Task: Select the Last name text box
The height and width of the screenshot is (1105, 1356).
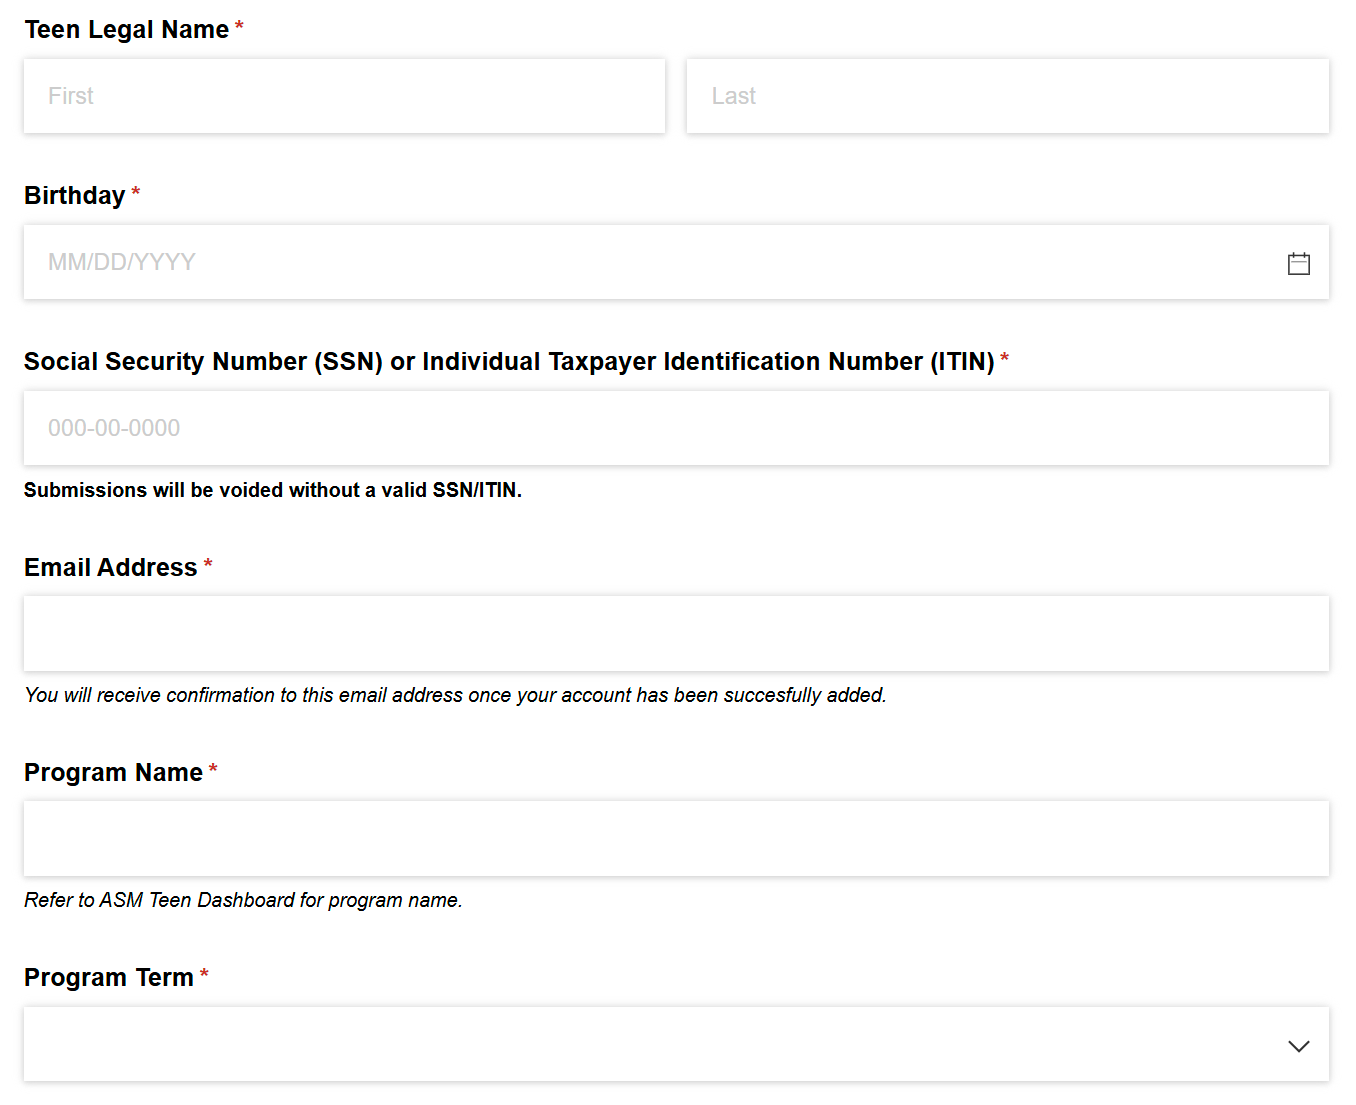Action: (1007, 96)
